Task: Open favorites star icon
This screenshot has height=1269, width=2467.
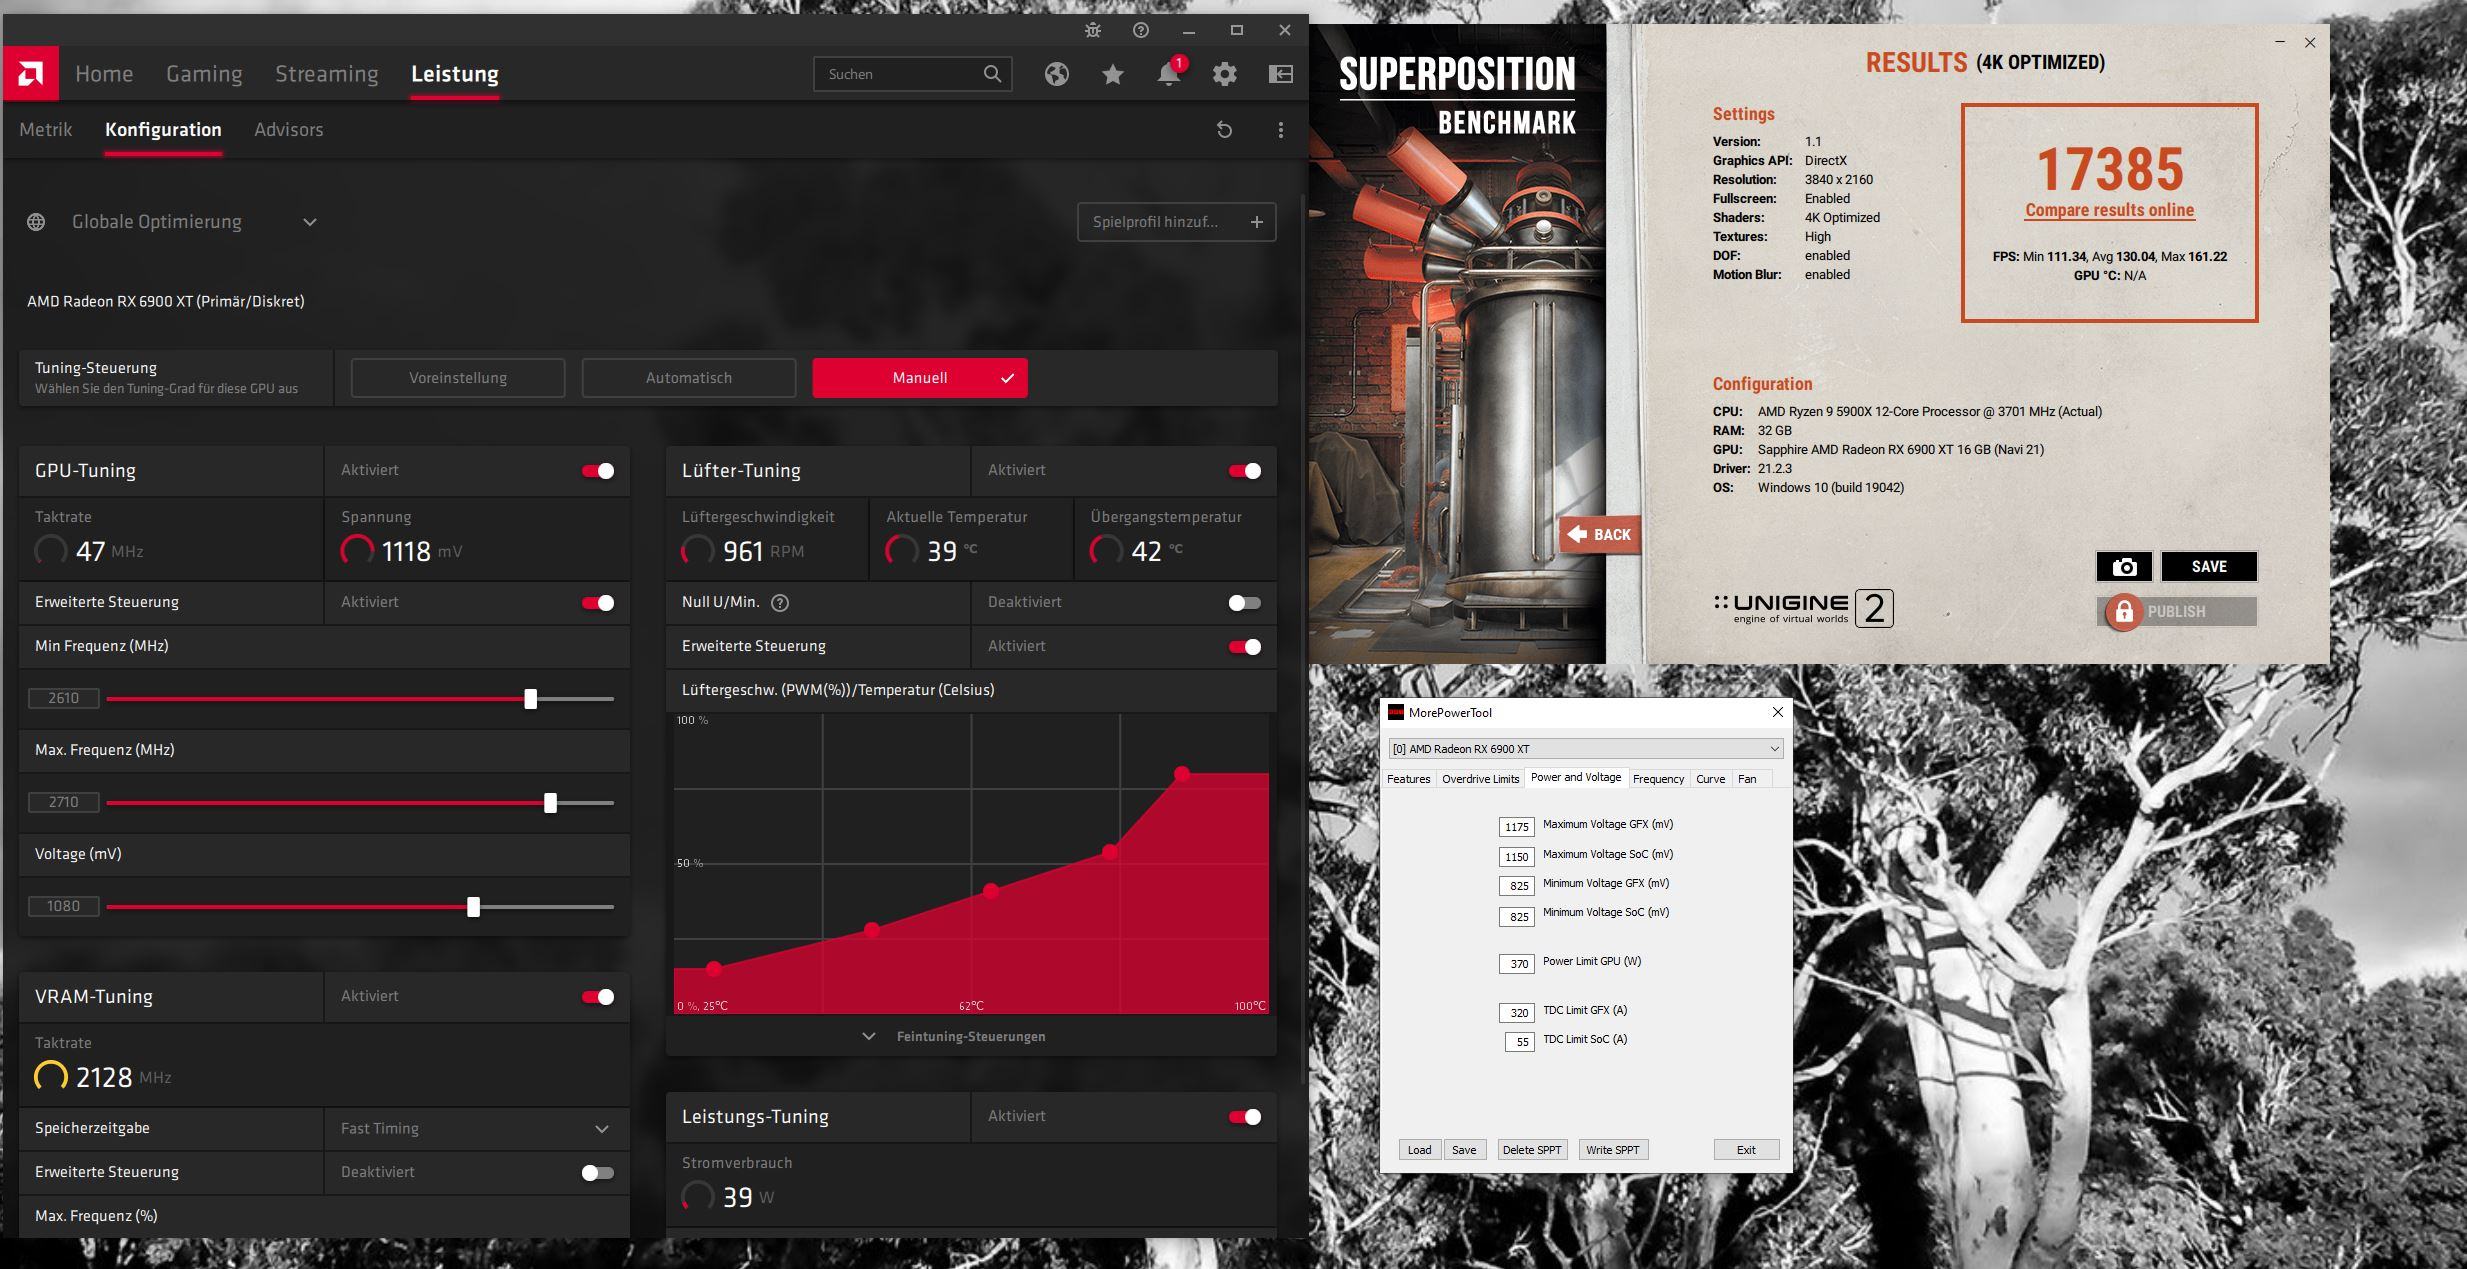Action: (x=1113, y=74)
